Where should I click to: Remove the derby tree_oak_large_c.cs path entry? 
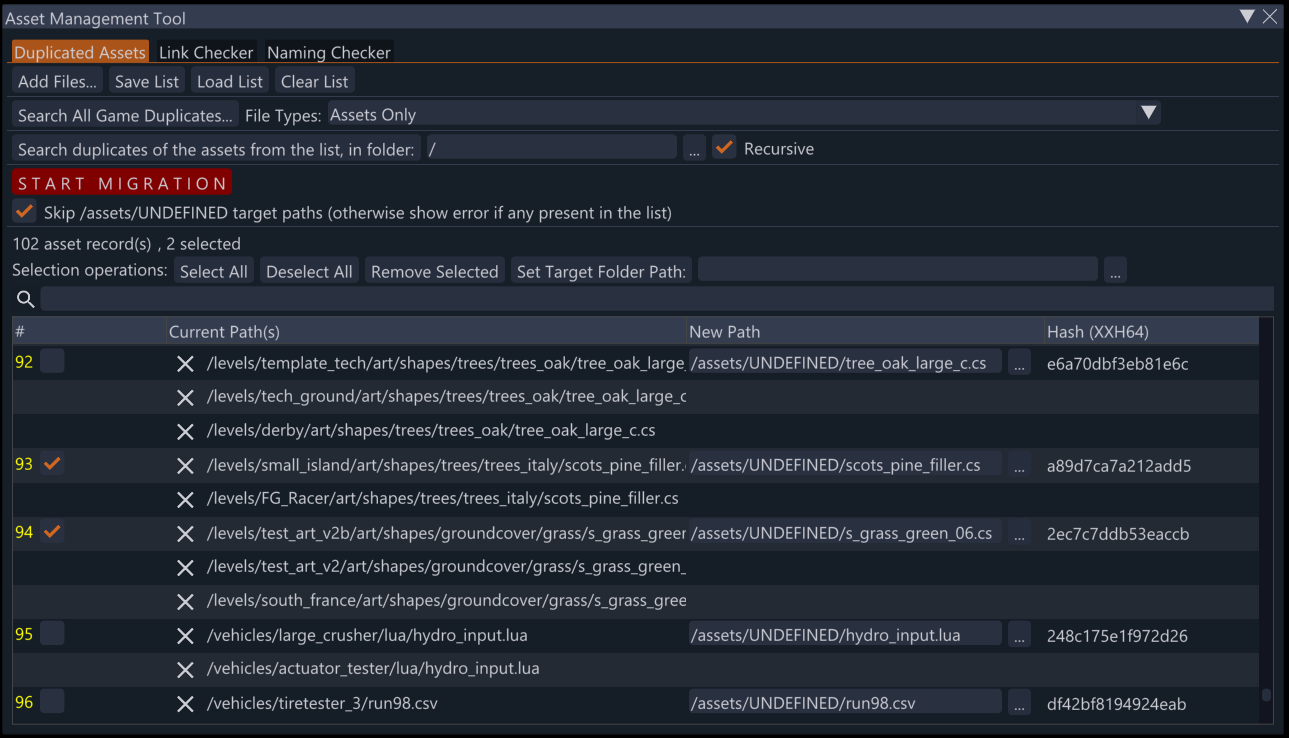pyautogui.click(x=185, y=432)
